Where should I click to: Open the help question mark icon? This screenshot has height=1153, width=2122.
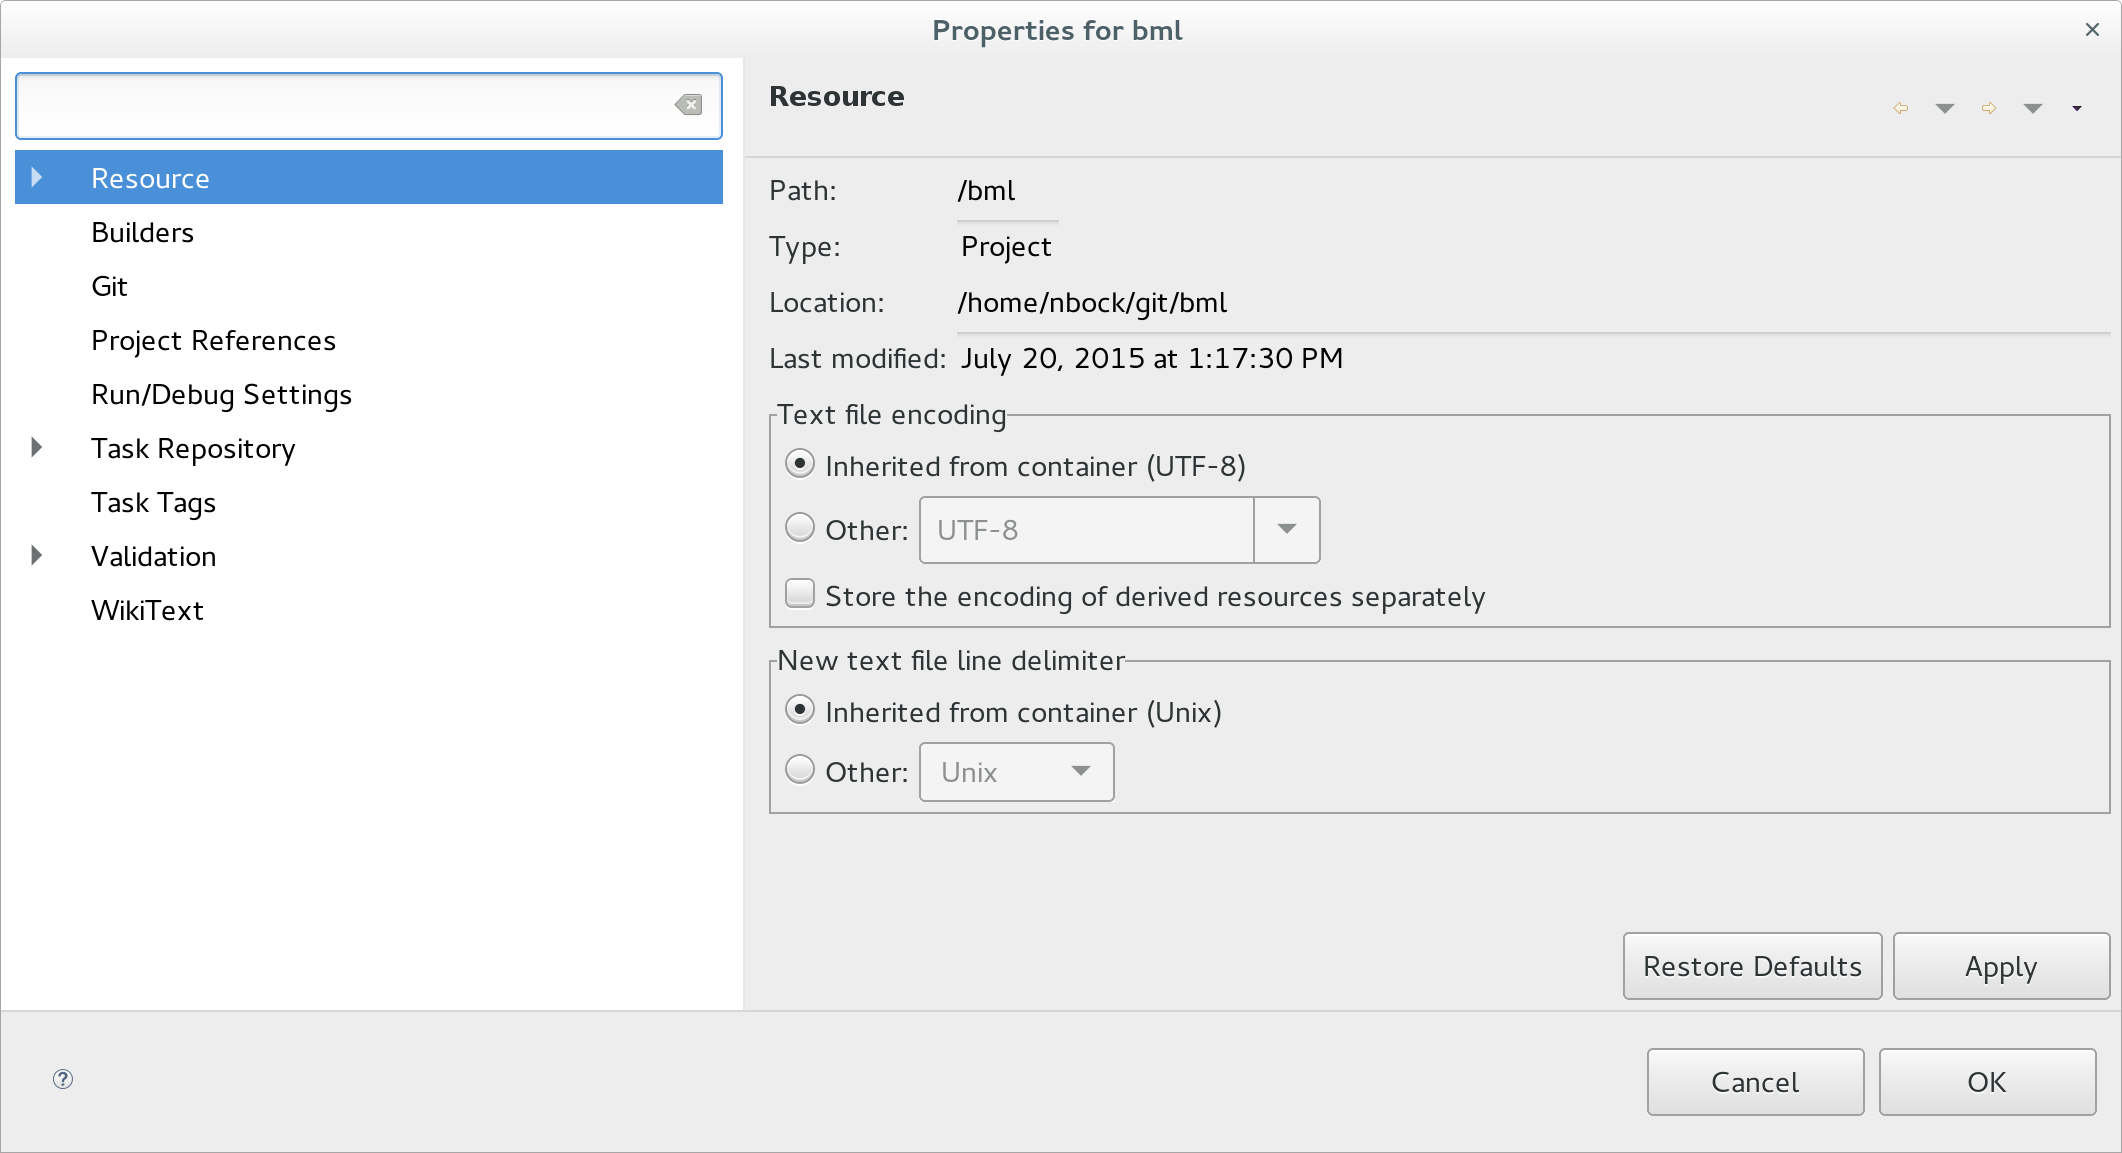tap(63, 1079)
